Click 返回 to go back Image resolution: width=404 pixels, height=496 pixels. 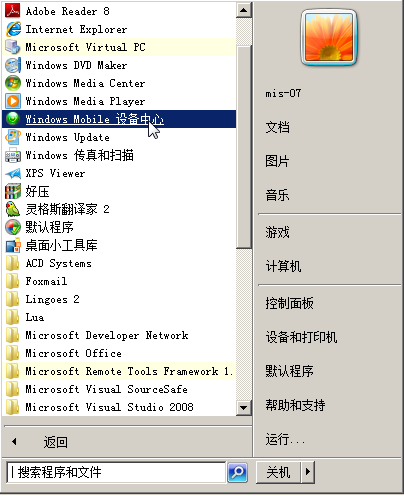(x=56, y=442)
